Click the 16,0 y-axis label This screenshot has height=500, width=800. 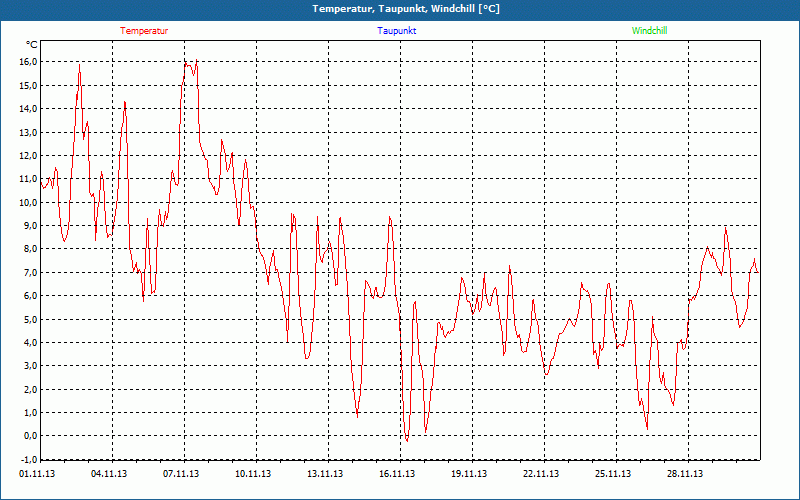[28, 62]
